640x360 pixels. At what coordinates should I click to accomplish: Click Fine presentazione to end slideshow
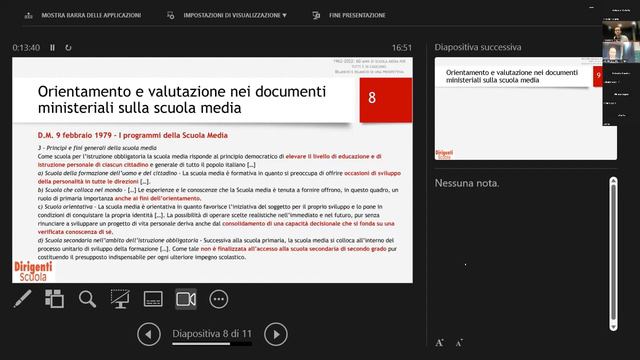click(357, 15)
